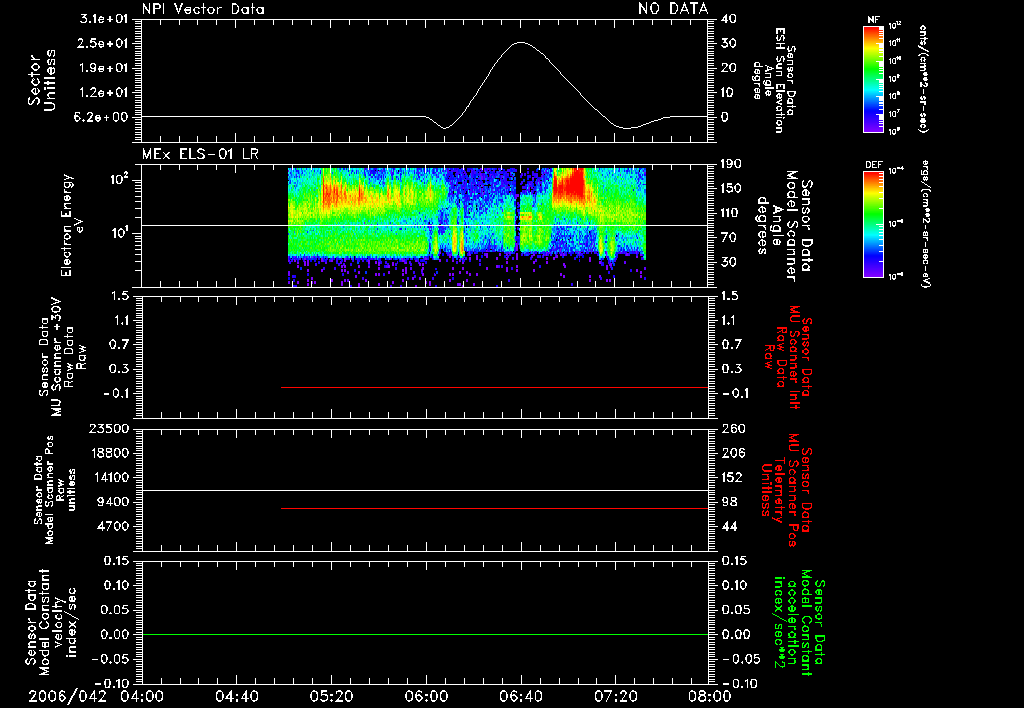Click the '05:20' time tick label

tap(332, 696)
